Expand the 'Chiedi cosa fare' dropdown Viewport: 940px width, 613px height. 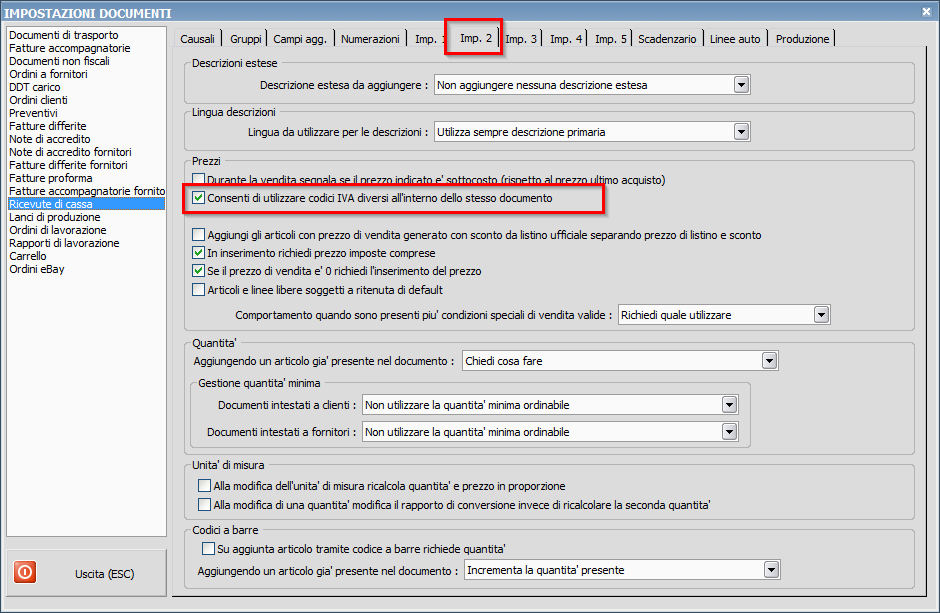click(x=770, y=361)
